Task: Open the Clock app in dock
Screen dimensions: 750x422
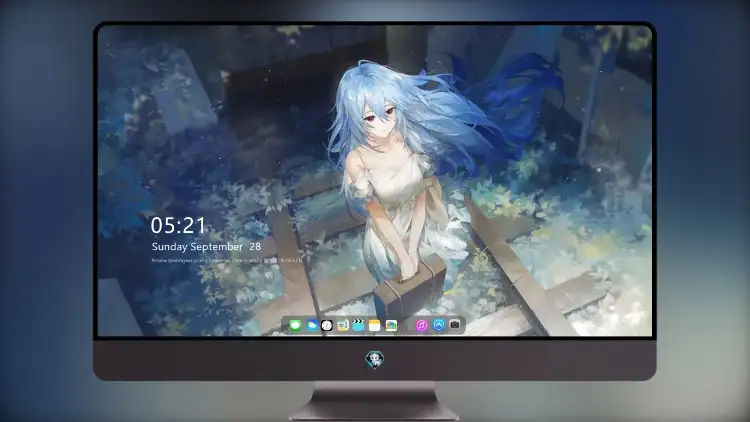Action: point(327,325)
